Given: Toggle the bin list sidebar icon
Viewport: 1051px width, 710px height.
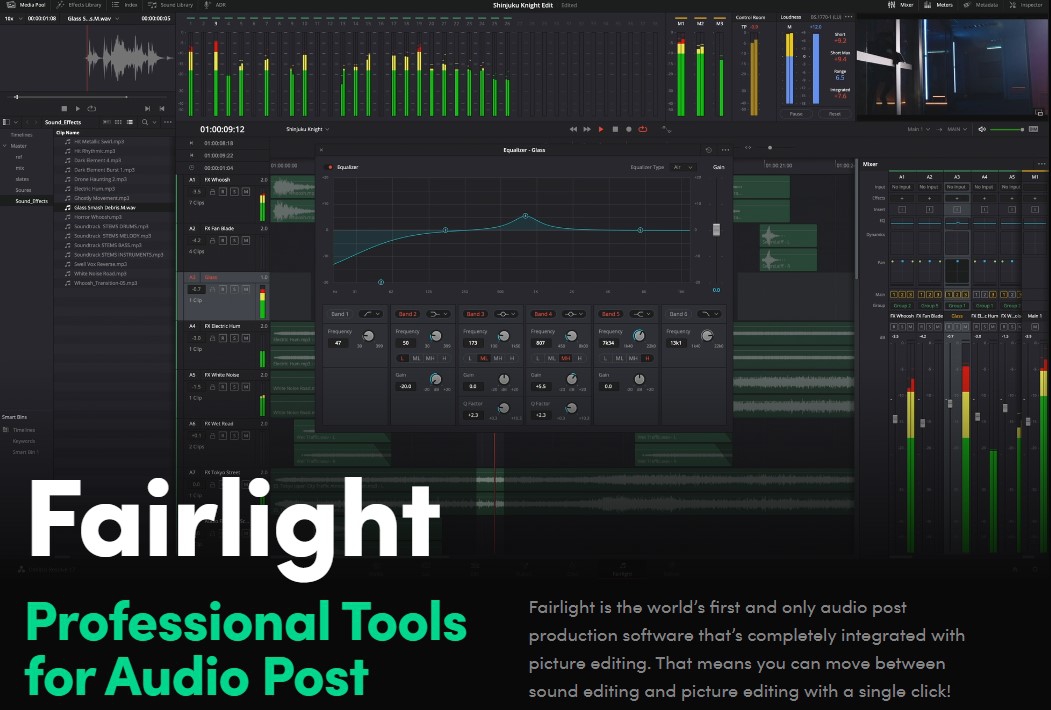Looking at the screenshot, I should [x=7, y=122].
